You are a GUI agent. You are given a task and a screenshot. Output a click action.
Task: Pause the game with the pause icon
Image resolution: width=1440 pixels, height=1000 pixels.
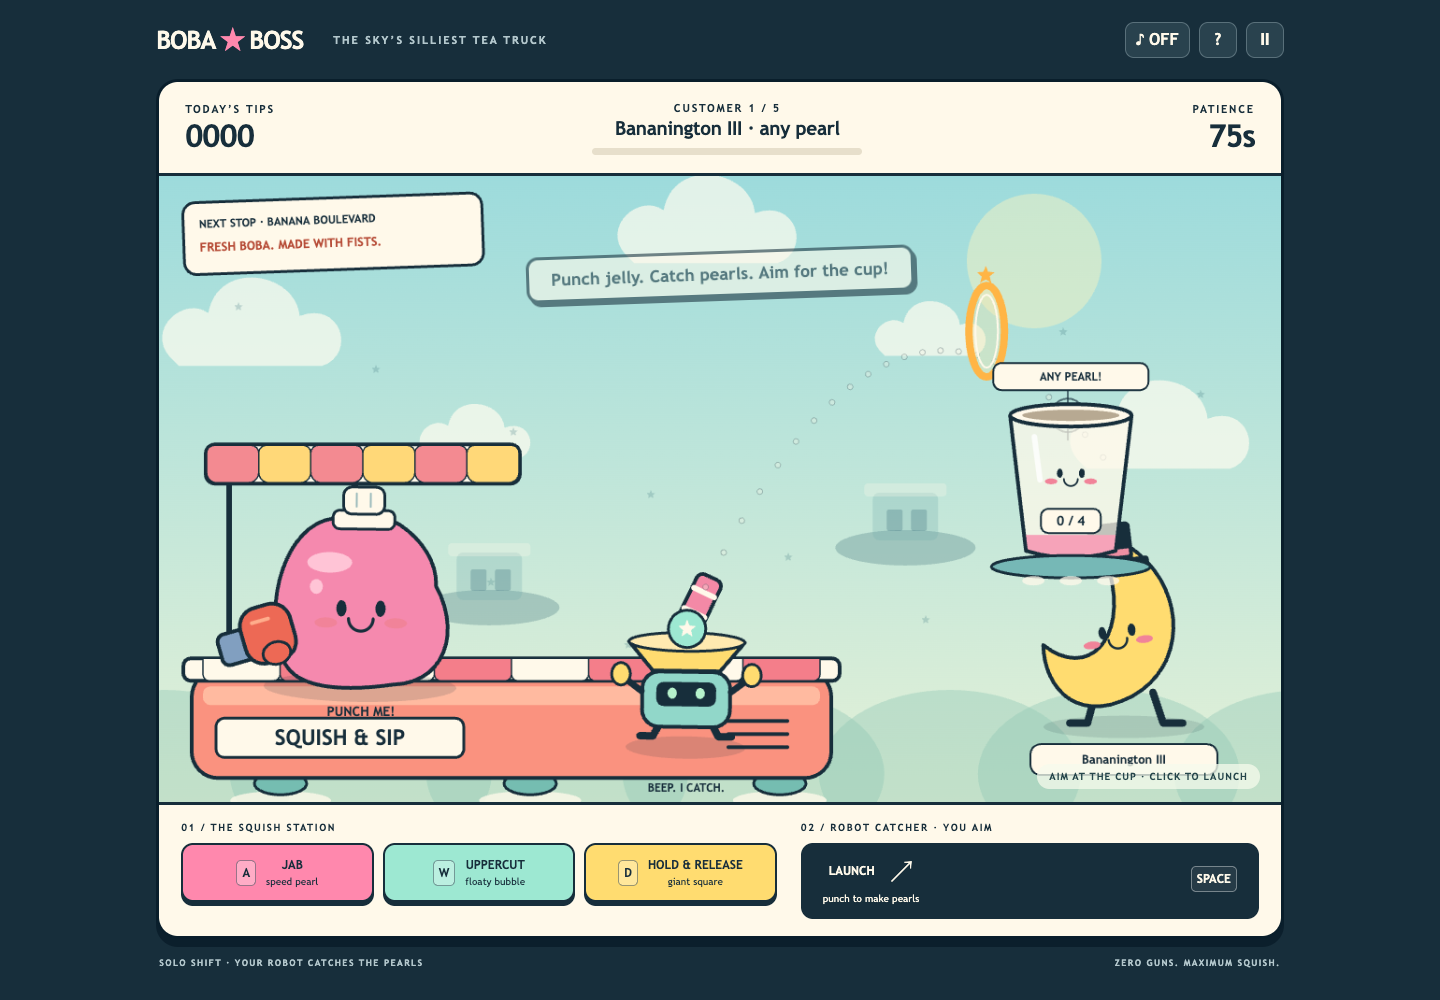(1265, 40)
